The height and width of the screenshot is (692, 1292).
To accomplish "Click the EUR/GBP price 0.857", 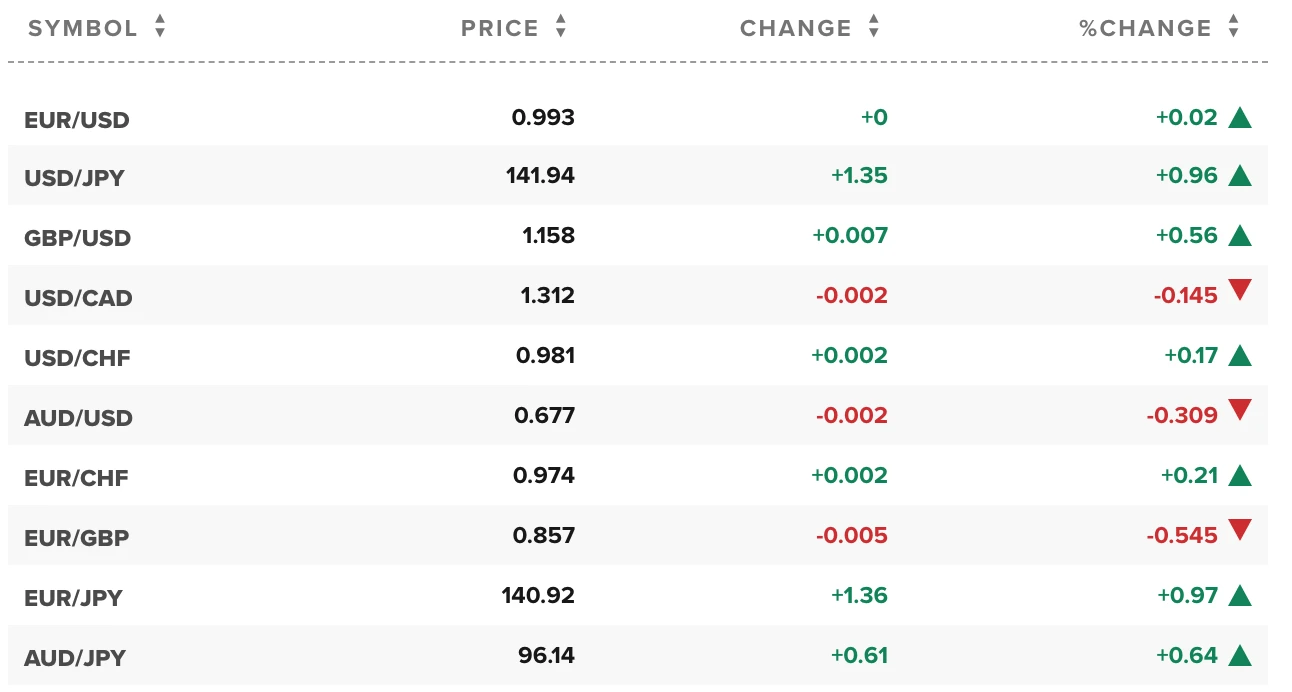I will pyautogui.click(x=544, y=535).
